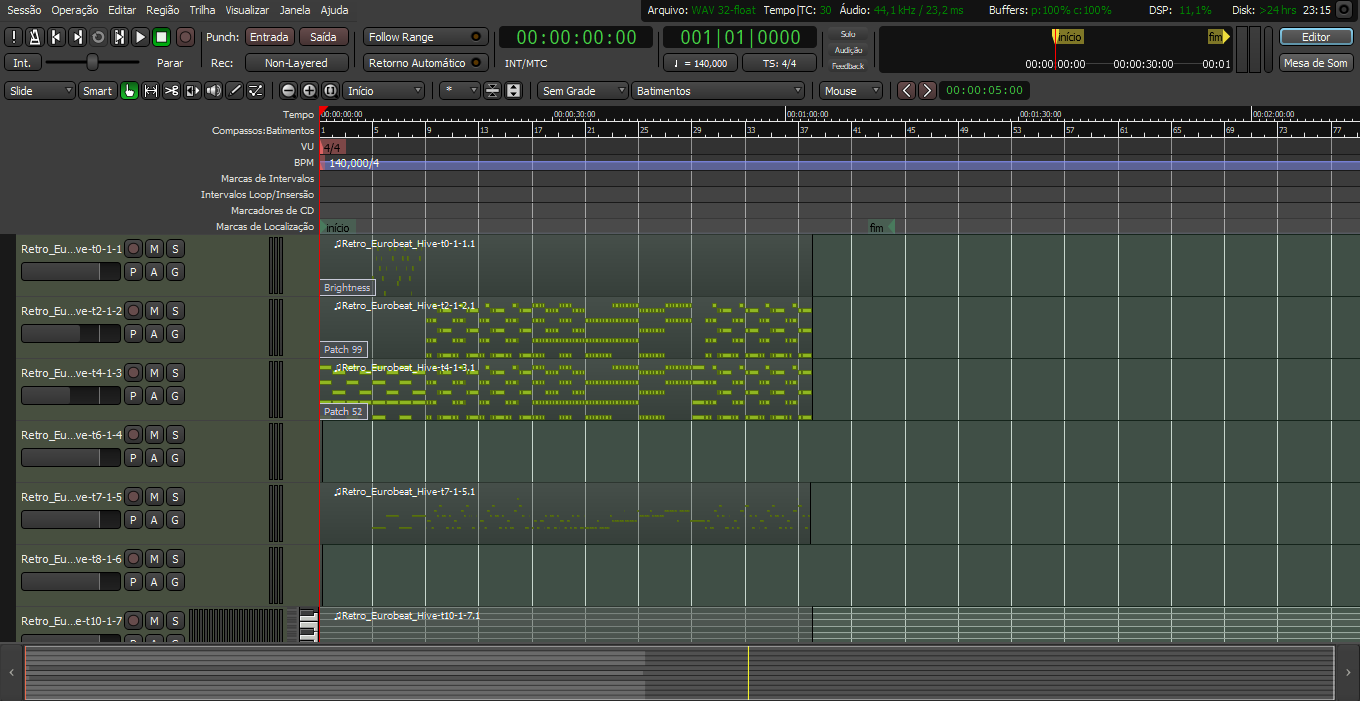Viewport: 1360px width, 701px height.
Task: Zoom out with the minus icon
Action: [x=288, y=90]
